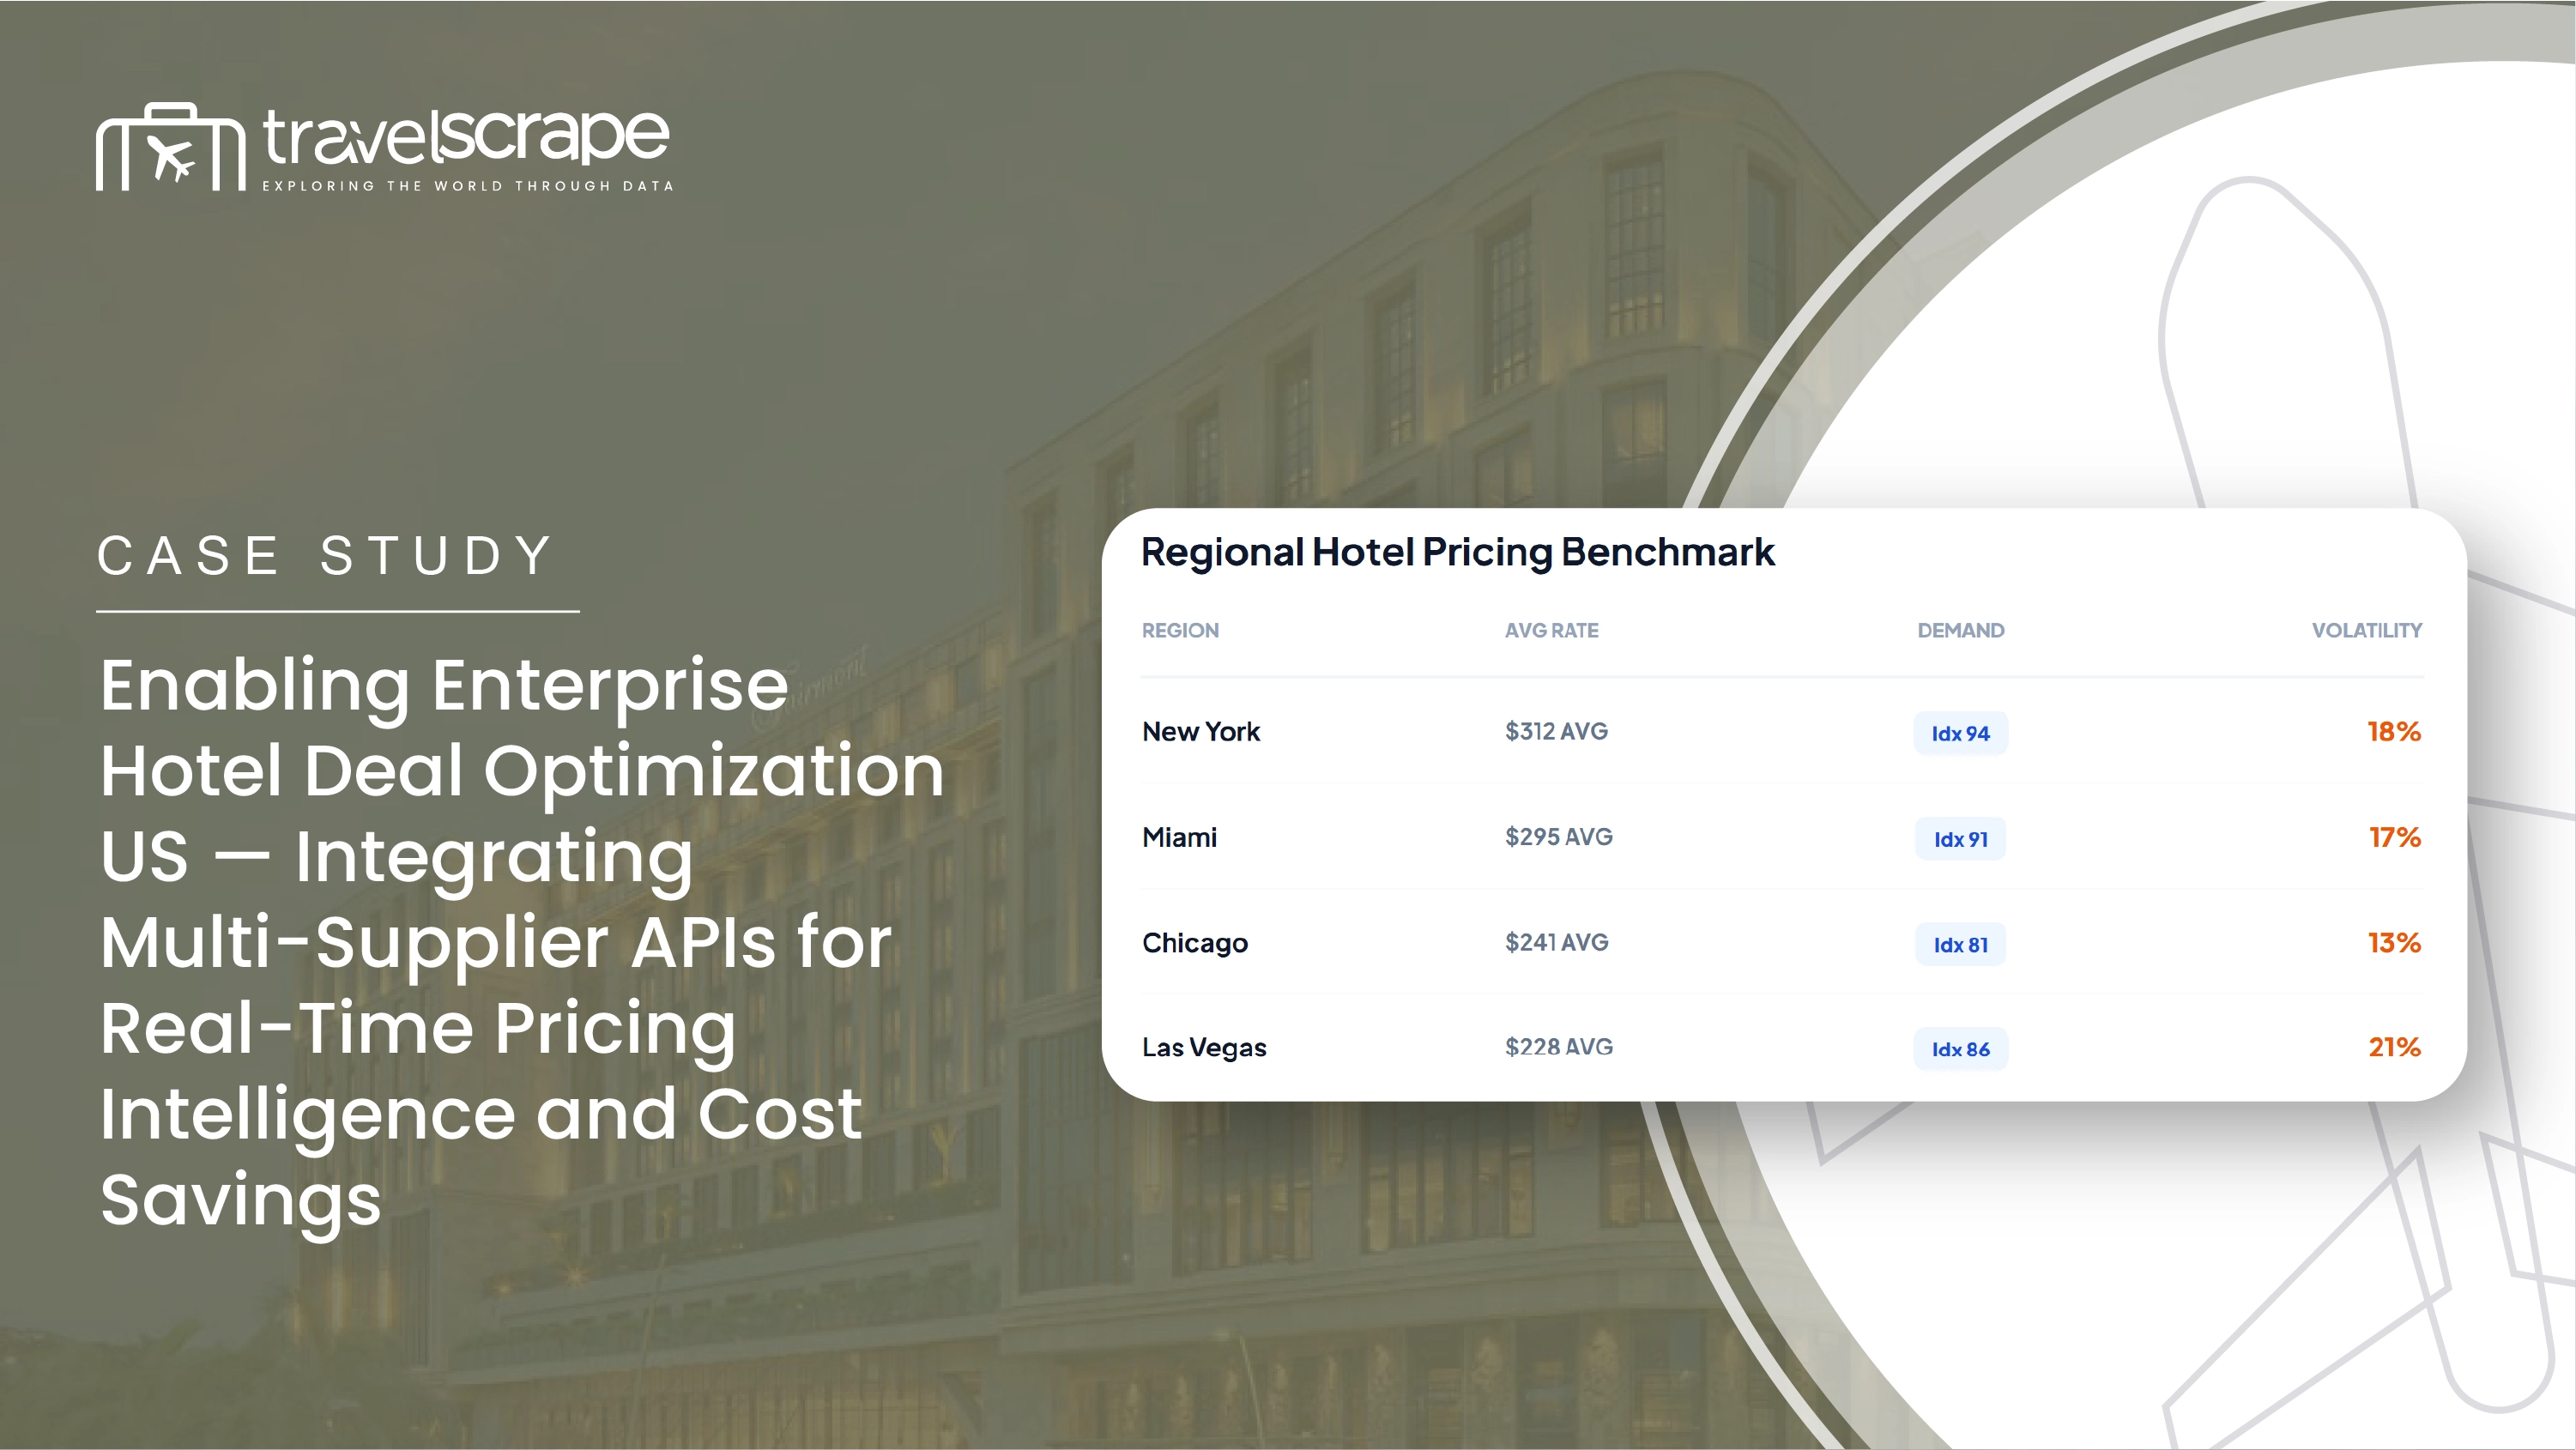The width and height of the screenshot is (2576, 1450).
Task: Click the 13% volatility value
Action: (x=2394, y=942)
